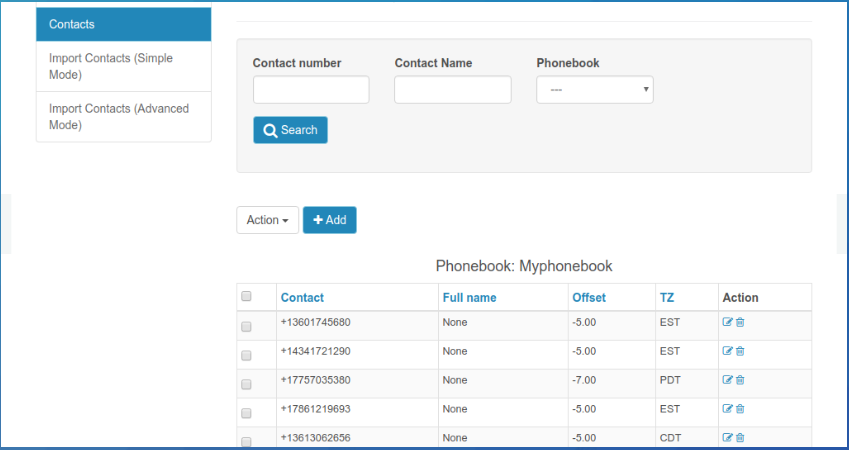This screenshot has height=450, width=849.
Task: Edit contact +17861219693 using pencil icon
Action: 727,409
